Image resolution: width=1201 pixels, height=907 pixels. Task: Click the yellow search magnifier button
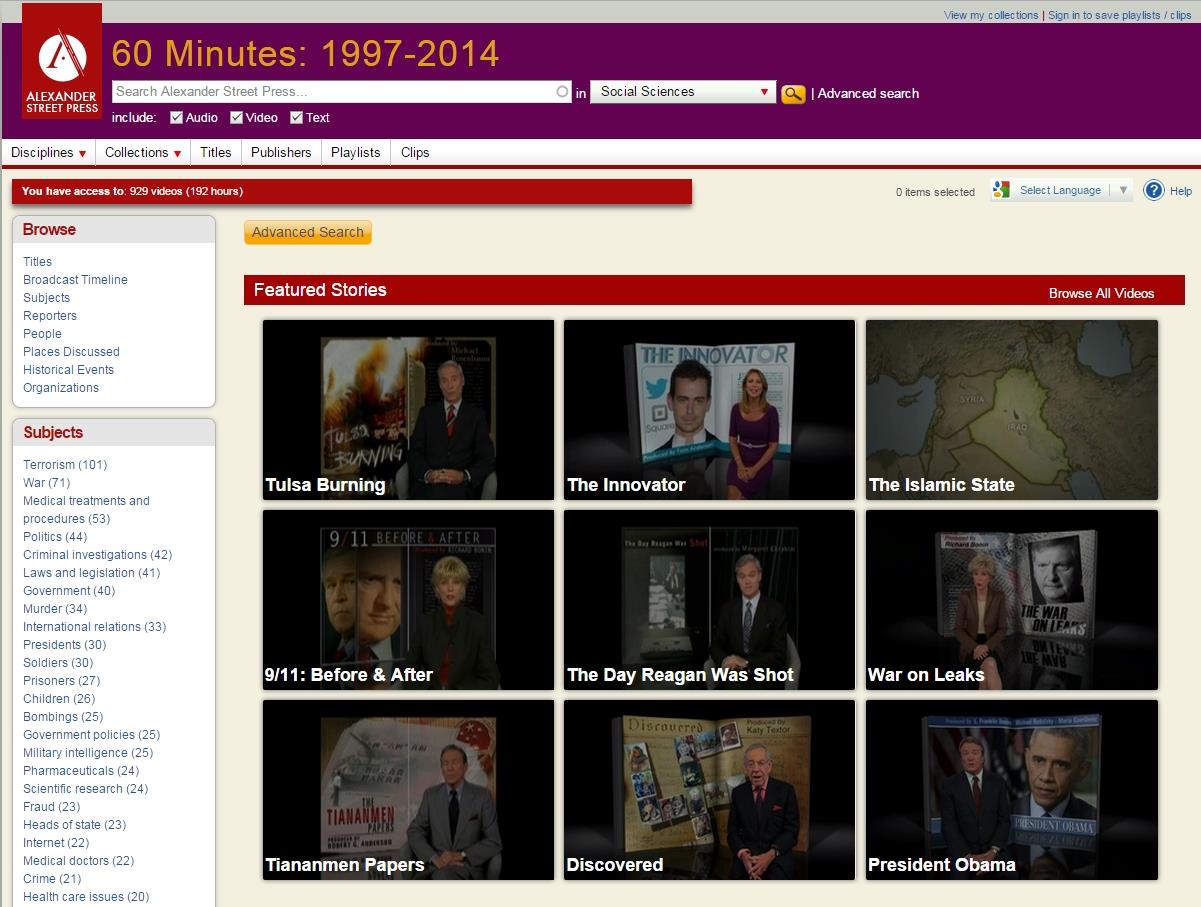(x=793, y=94)
